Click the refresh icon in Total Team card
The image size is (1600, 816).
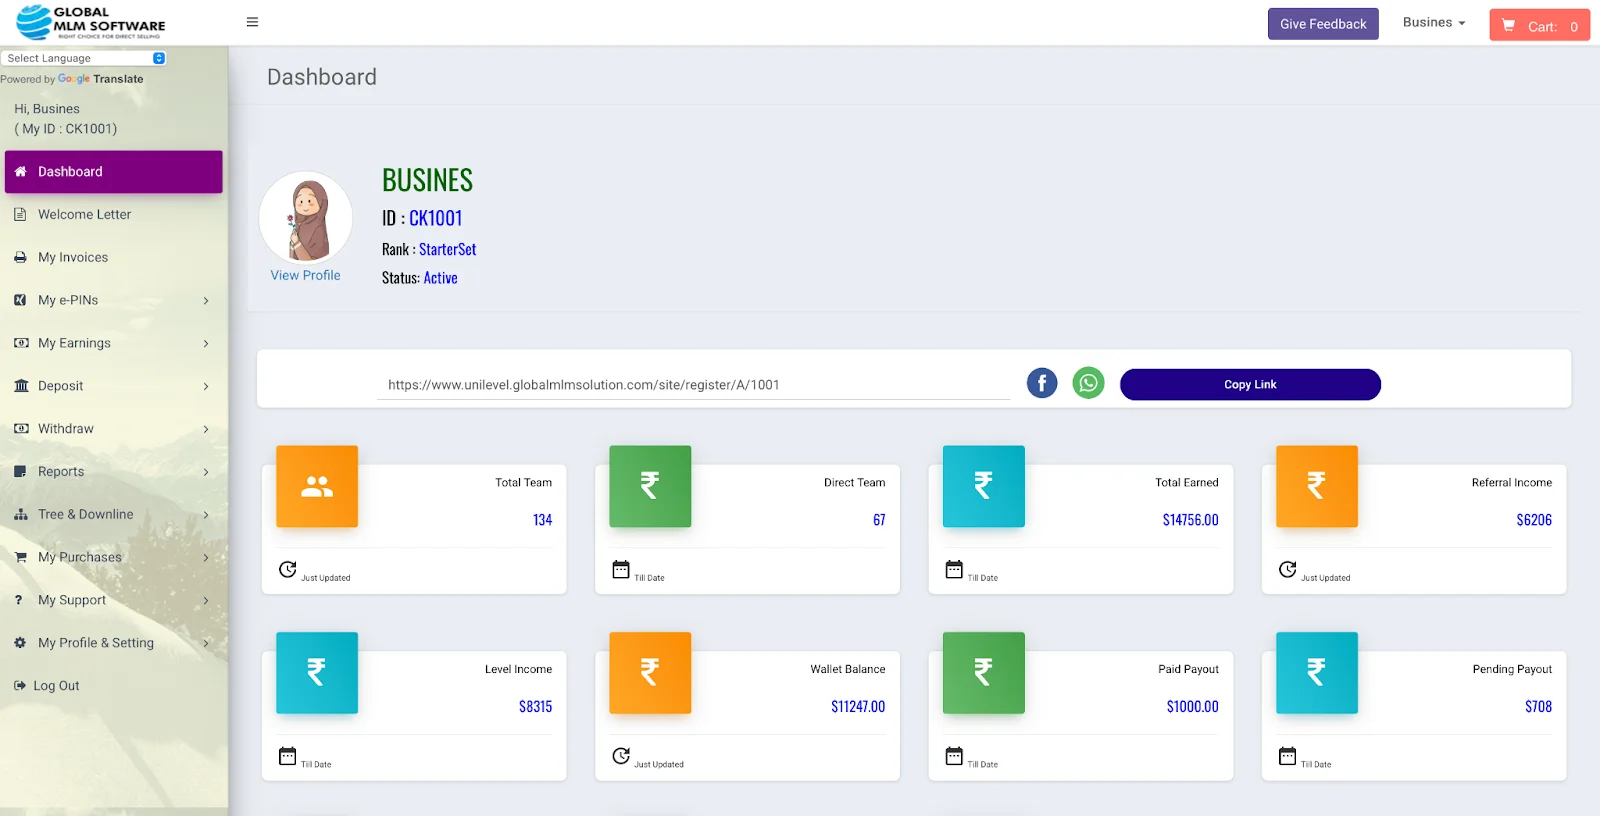click(x=287, y=569)
